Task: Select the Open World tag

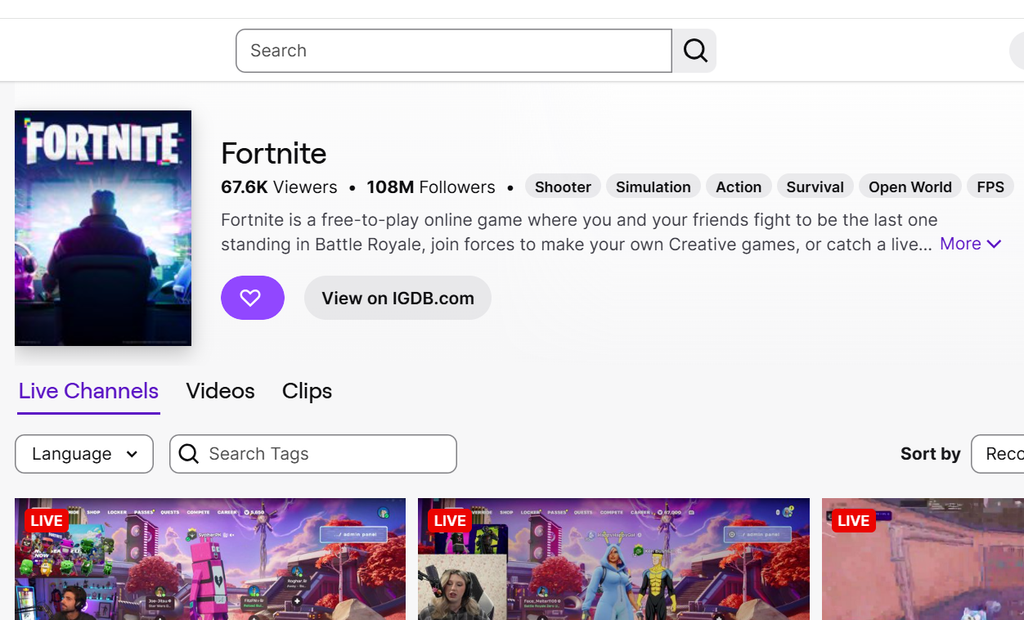Action: (x=910, y=187)
